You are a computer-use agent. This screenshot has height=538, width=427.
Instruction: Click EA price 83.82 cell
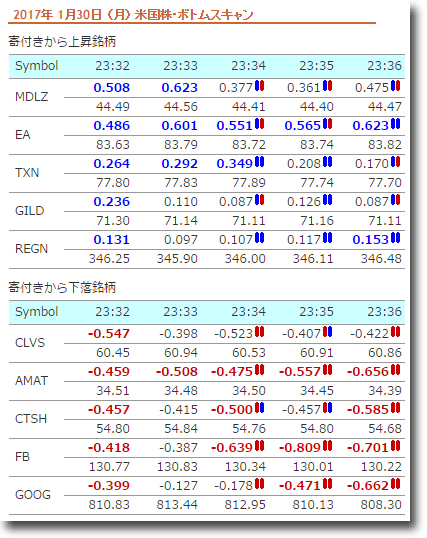coord(385,145)
